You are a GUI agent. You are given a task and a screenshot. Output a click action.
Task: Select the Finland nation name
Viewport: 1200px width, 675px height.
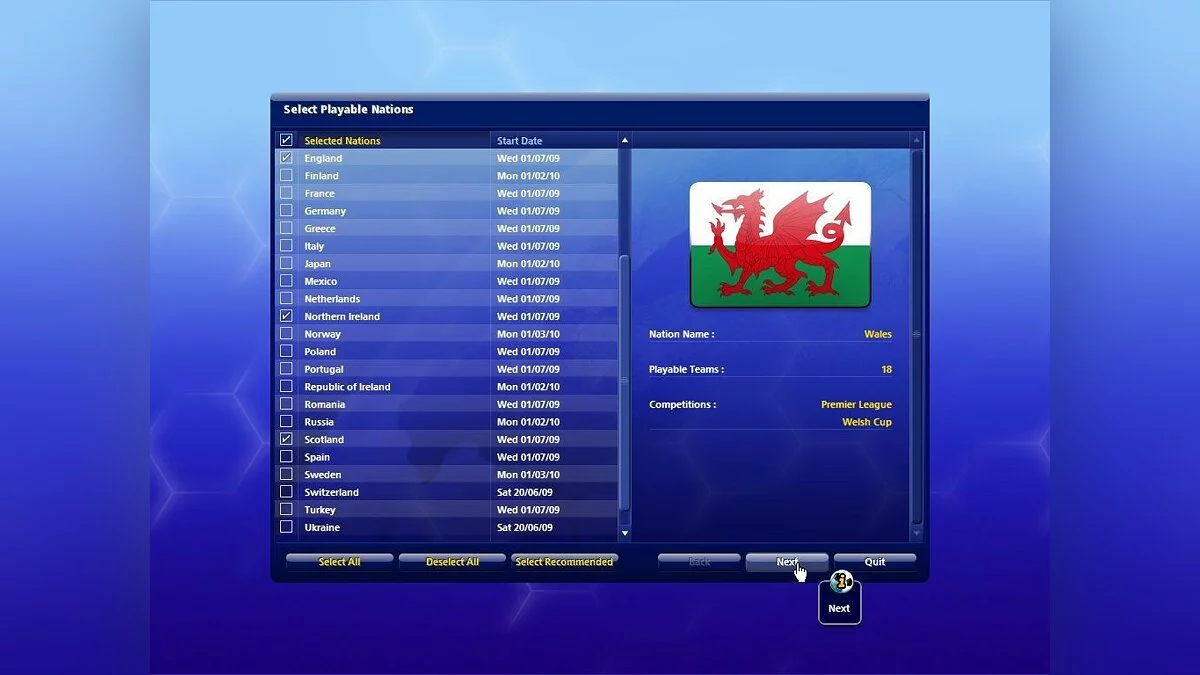(321, 176)
